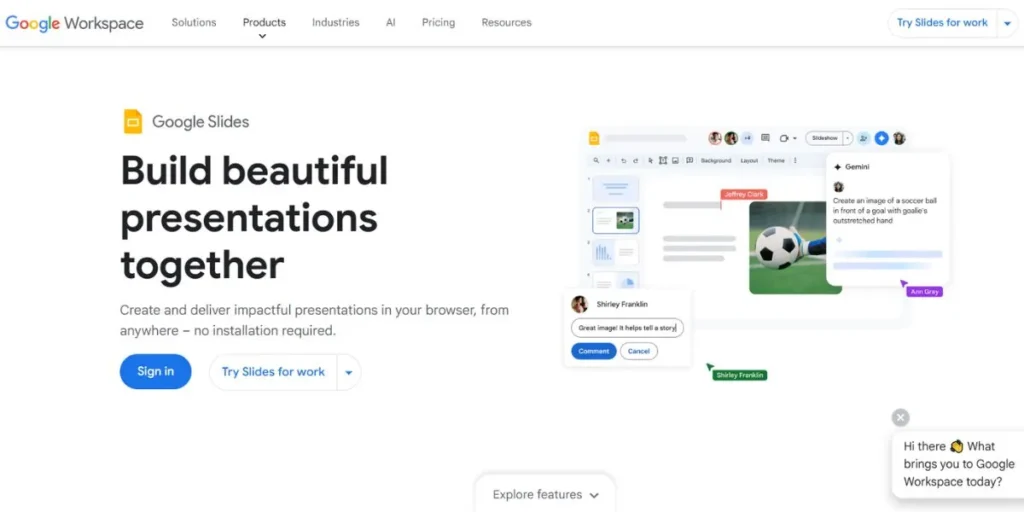1024x512 pixels.
Task: Click the plus add-slide icon in mockup toolbar
Action: (609, 161)
